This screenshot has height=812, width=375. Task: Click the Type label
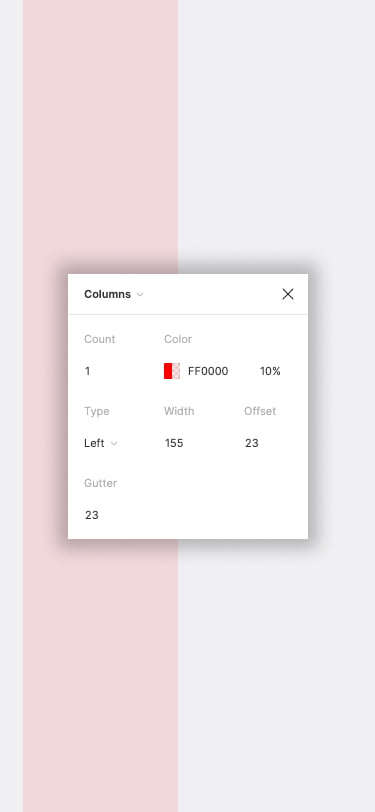pyautogui.click(x=97, y=411)
